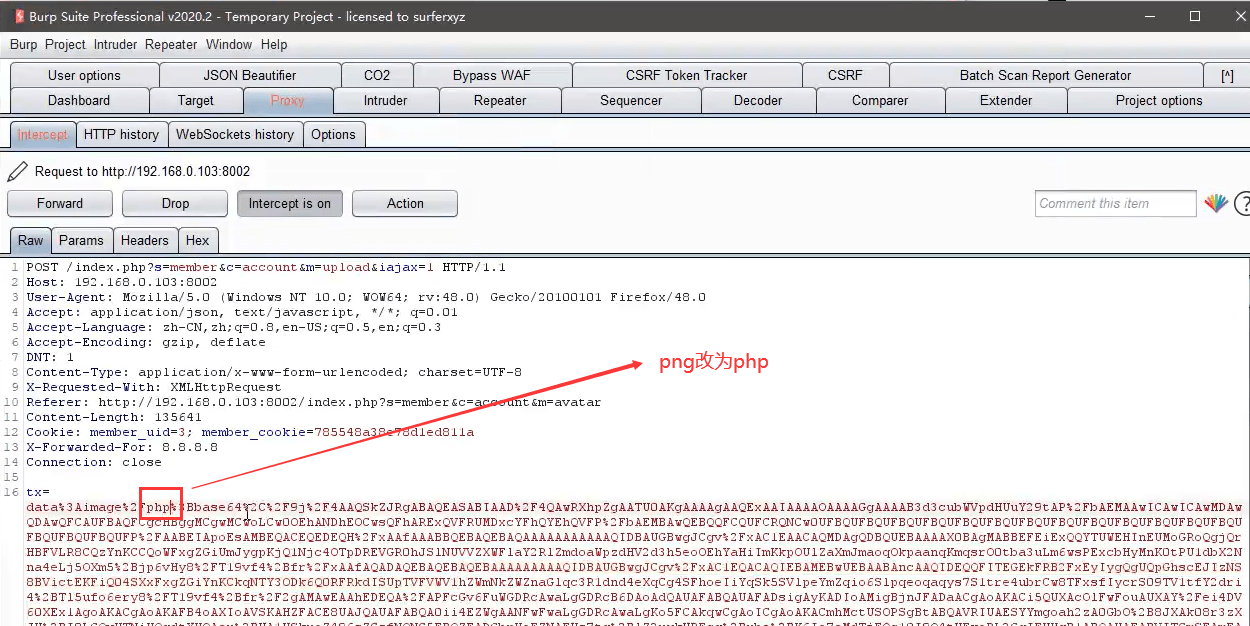The width and height of the screenshot is (1250, 626).
Task: Go to the Extender tab
Action: [1006, 100]
